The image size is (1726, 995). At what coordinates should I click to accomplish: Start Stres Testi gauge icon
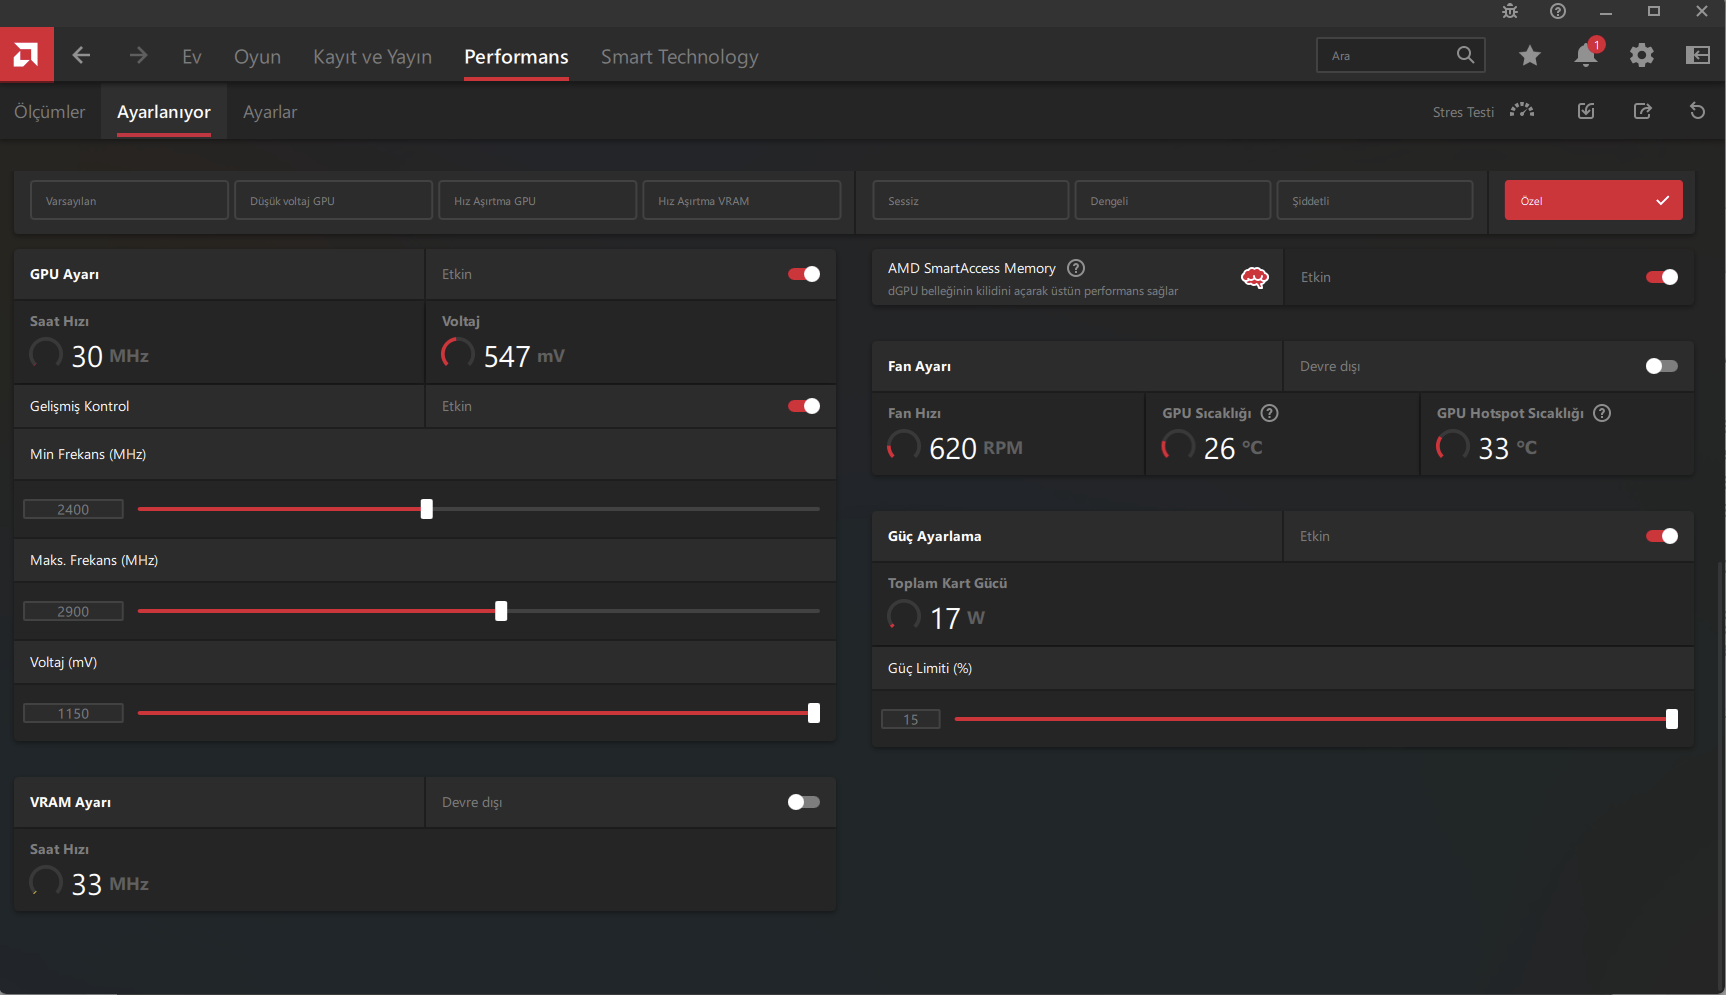point(1522,111)
